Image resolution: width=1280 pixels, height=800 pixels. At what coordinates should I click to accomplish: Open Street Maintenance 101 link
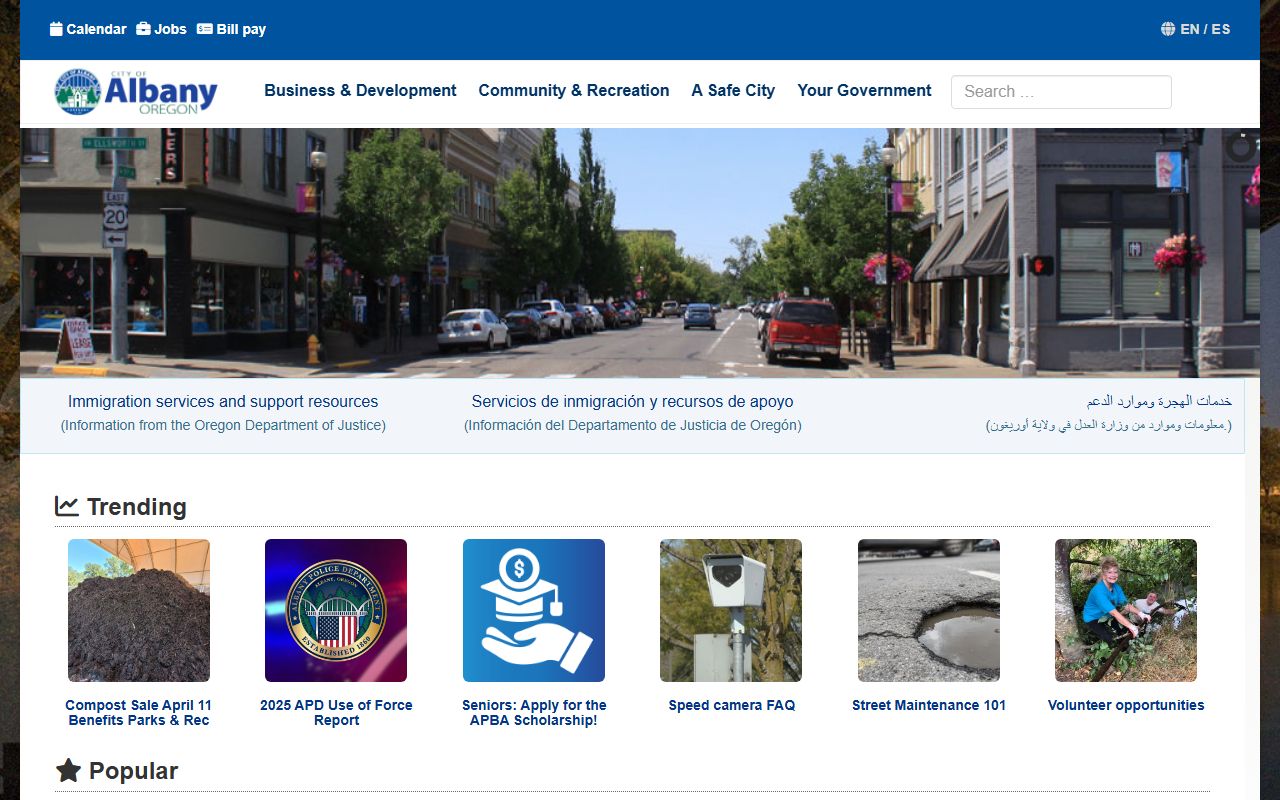click(929, 705)
